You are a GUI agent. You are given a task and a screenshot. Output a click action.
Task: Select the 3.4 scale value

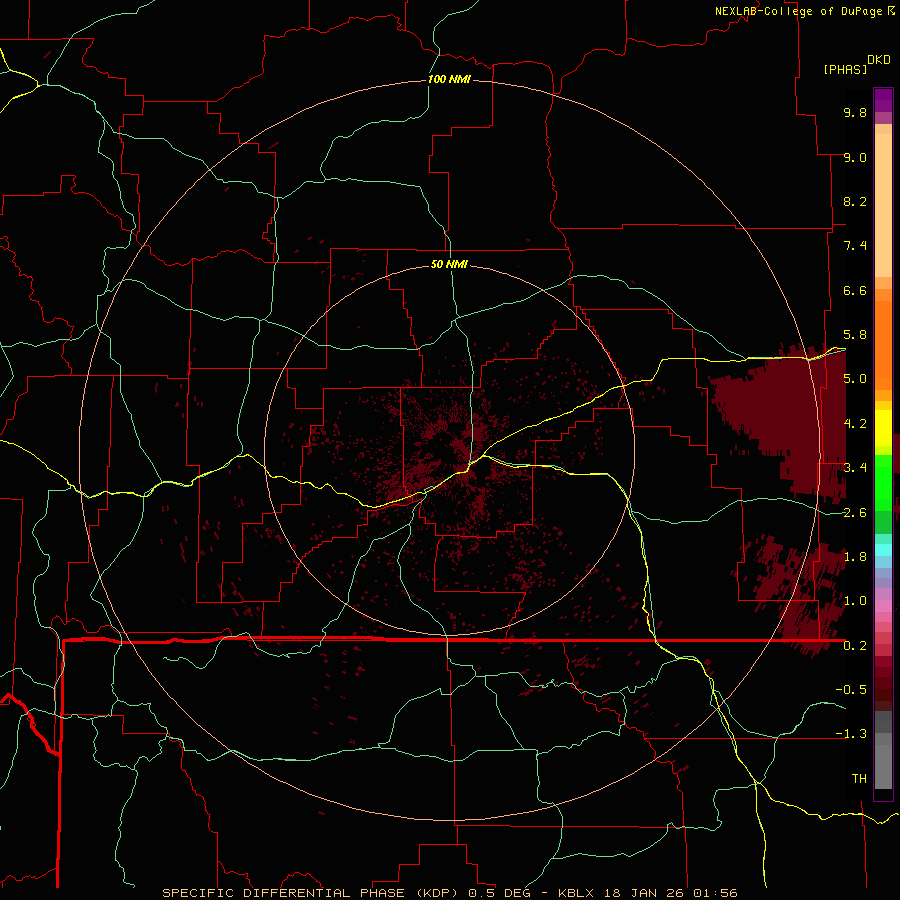point(855,468)
